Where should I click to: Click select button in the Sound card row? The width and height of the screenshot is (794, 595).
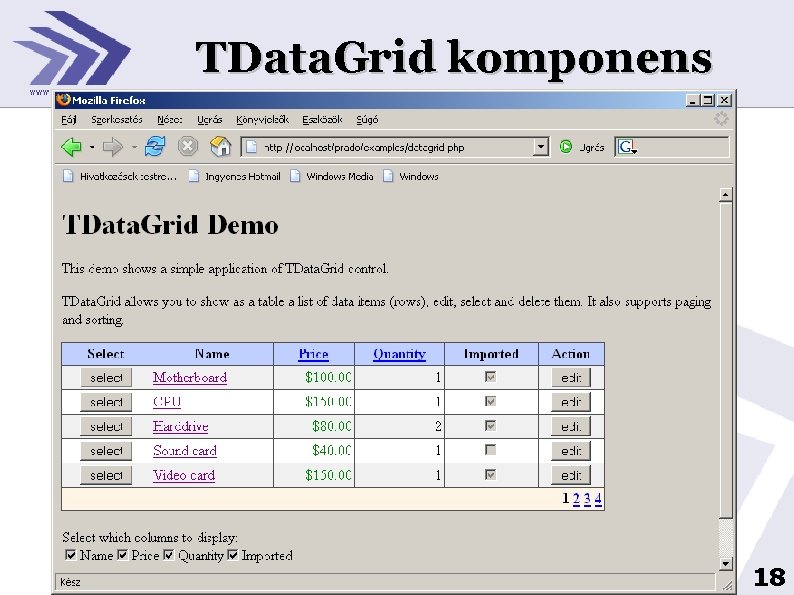pyautogui.click(x=106, y=451)
